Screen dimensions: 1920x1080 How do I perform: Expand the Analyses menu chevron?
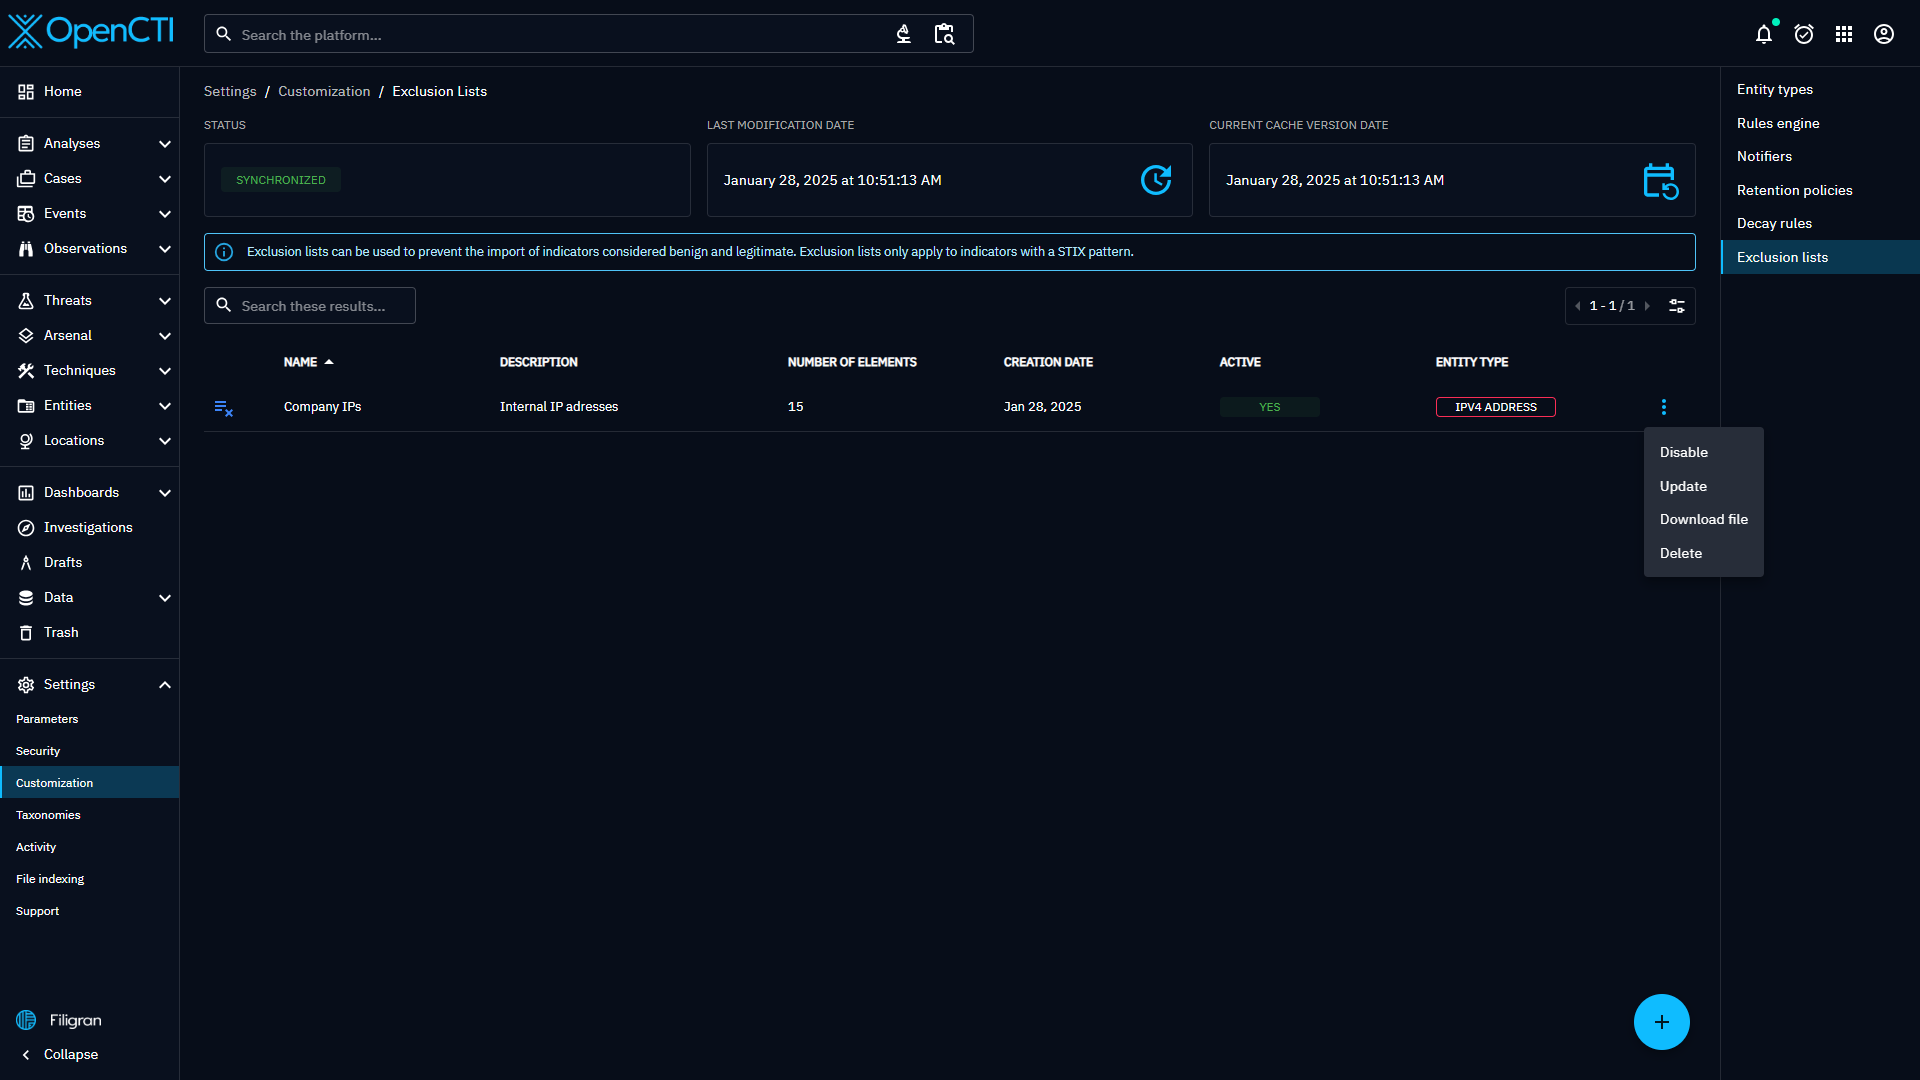point(165,144)
